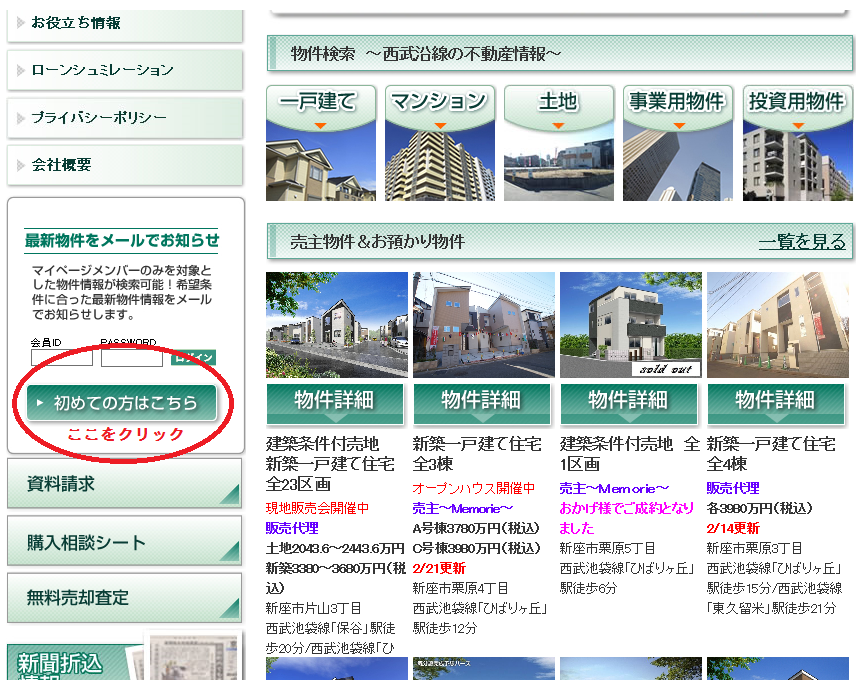Screen dimensions: 862x690
Task: Click inside the 会員ID input field
Action: [x=61, y=357]
